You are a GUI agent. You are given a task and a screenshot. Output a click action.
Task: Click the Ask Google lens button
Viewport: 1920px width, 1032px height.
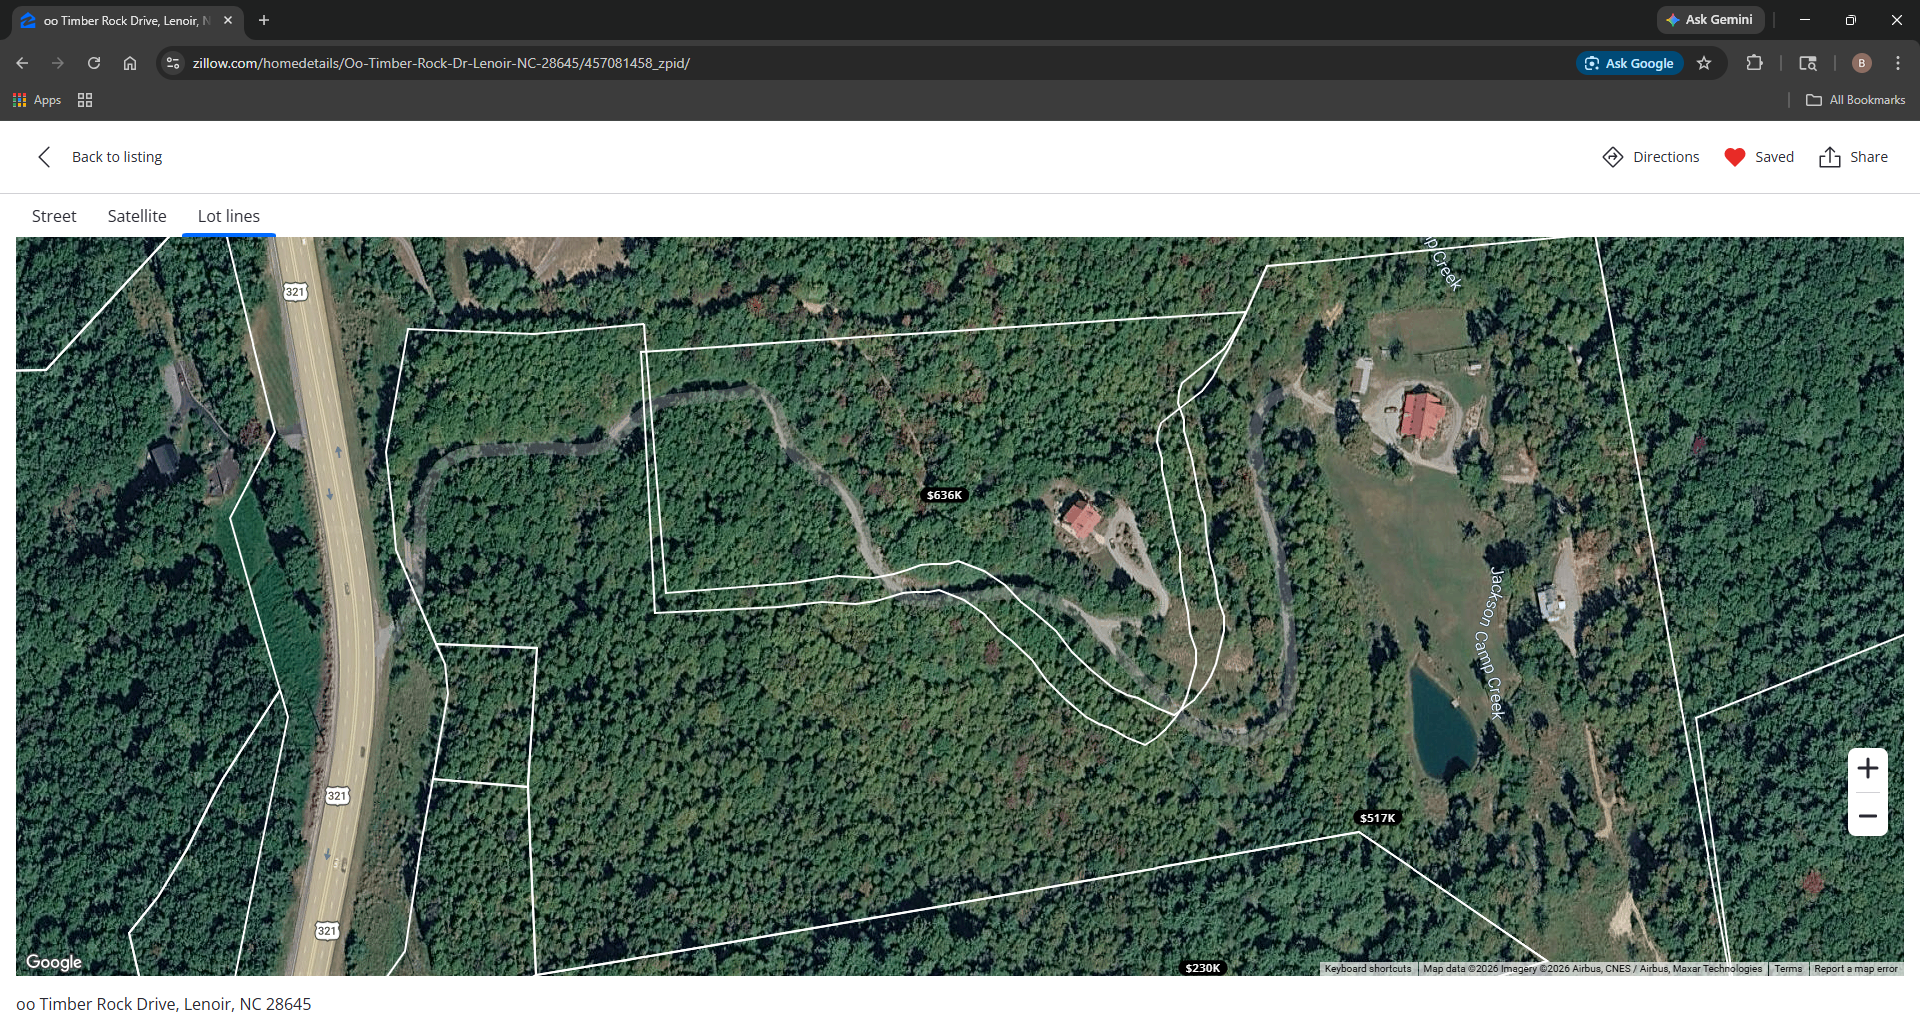pyautogui.click(x=1630, y=63)
